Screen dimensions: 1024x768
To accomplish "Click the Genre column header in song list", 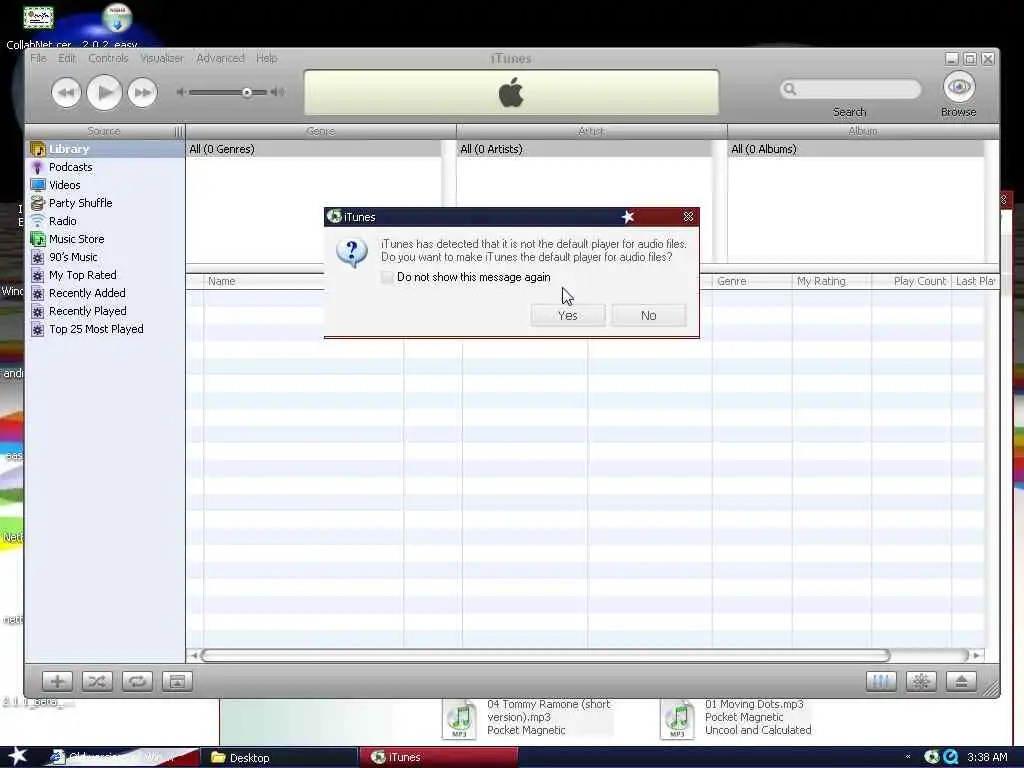I will point(752,281).
